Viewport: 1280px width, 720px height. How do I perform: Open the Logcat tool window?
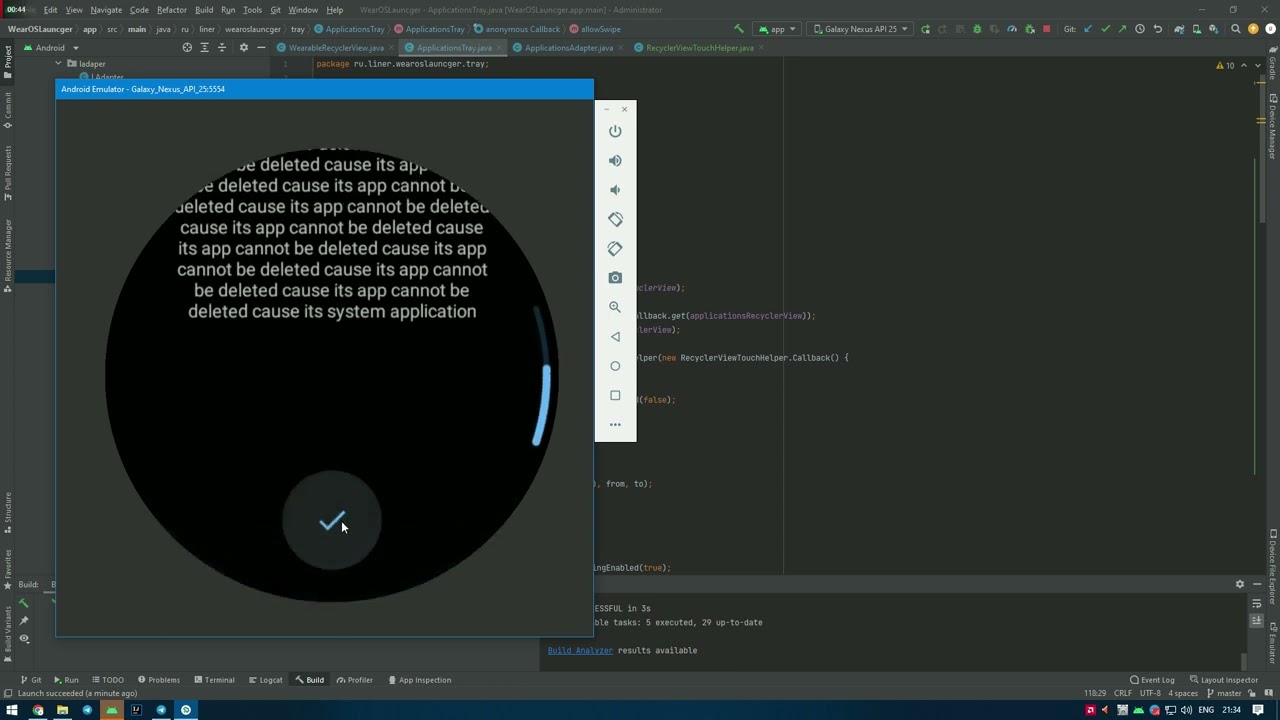(265, 680)
